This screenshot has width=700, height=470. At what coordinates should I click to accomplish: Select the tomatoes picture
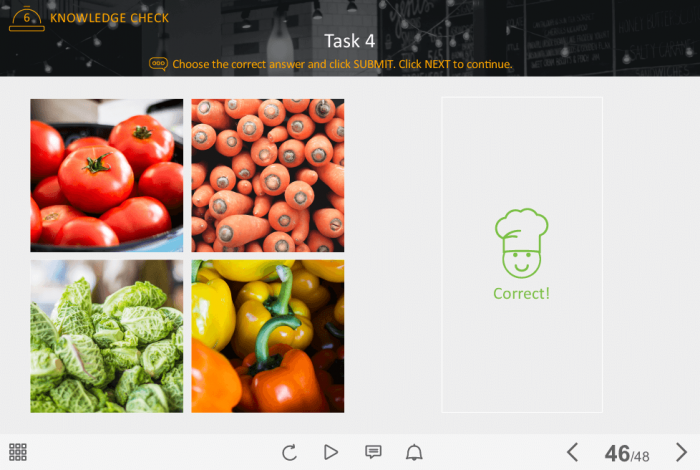tap(107, 175)
